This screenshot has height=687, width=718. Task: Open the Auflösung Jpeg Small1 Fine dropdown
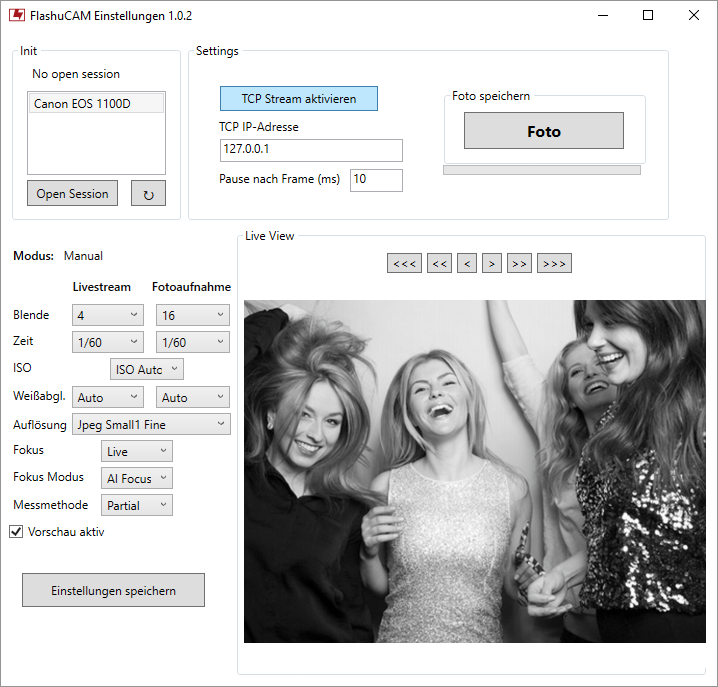pyautogui.click(x=151, y=424)
